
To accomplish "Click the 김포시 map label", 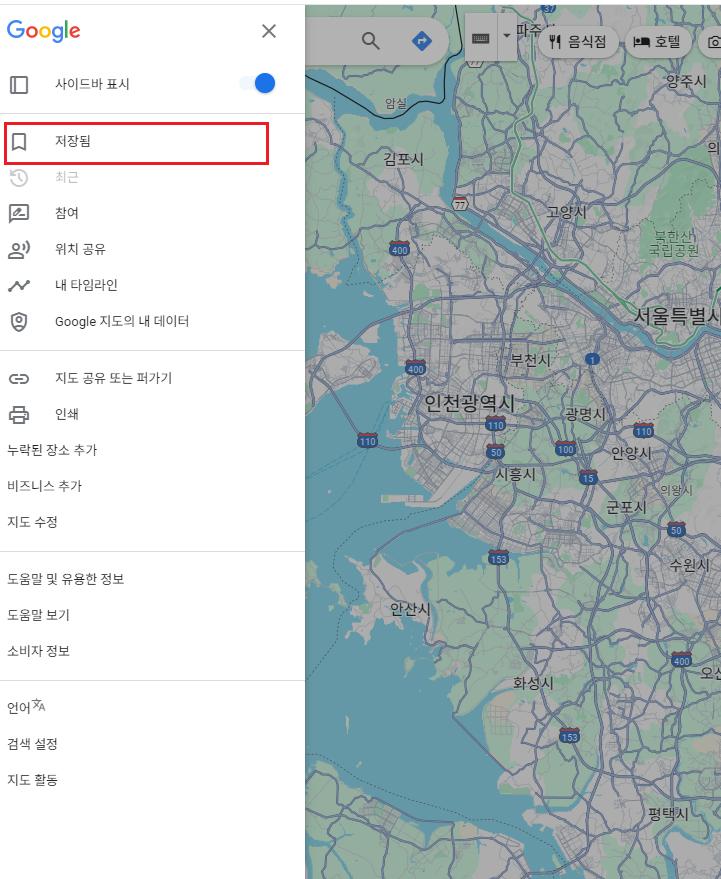I will tap(403, 159).
